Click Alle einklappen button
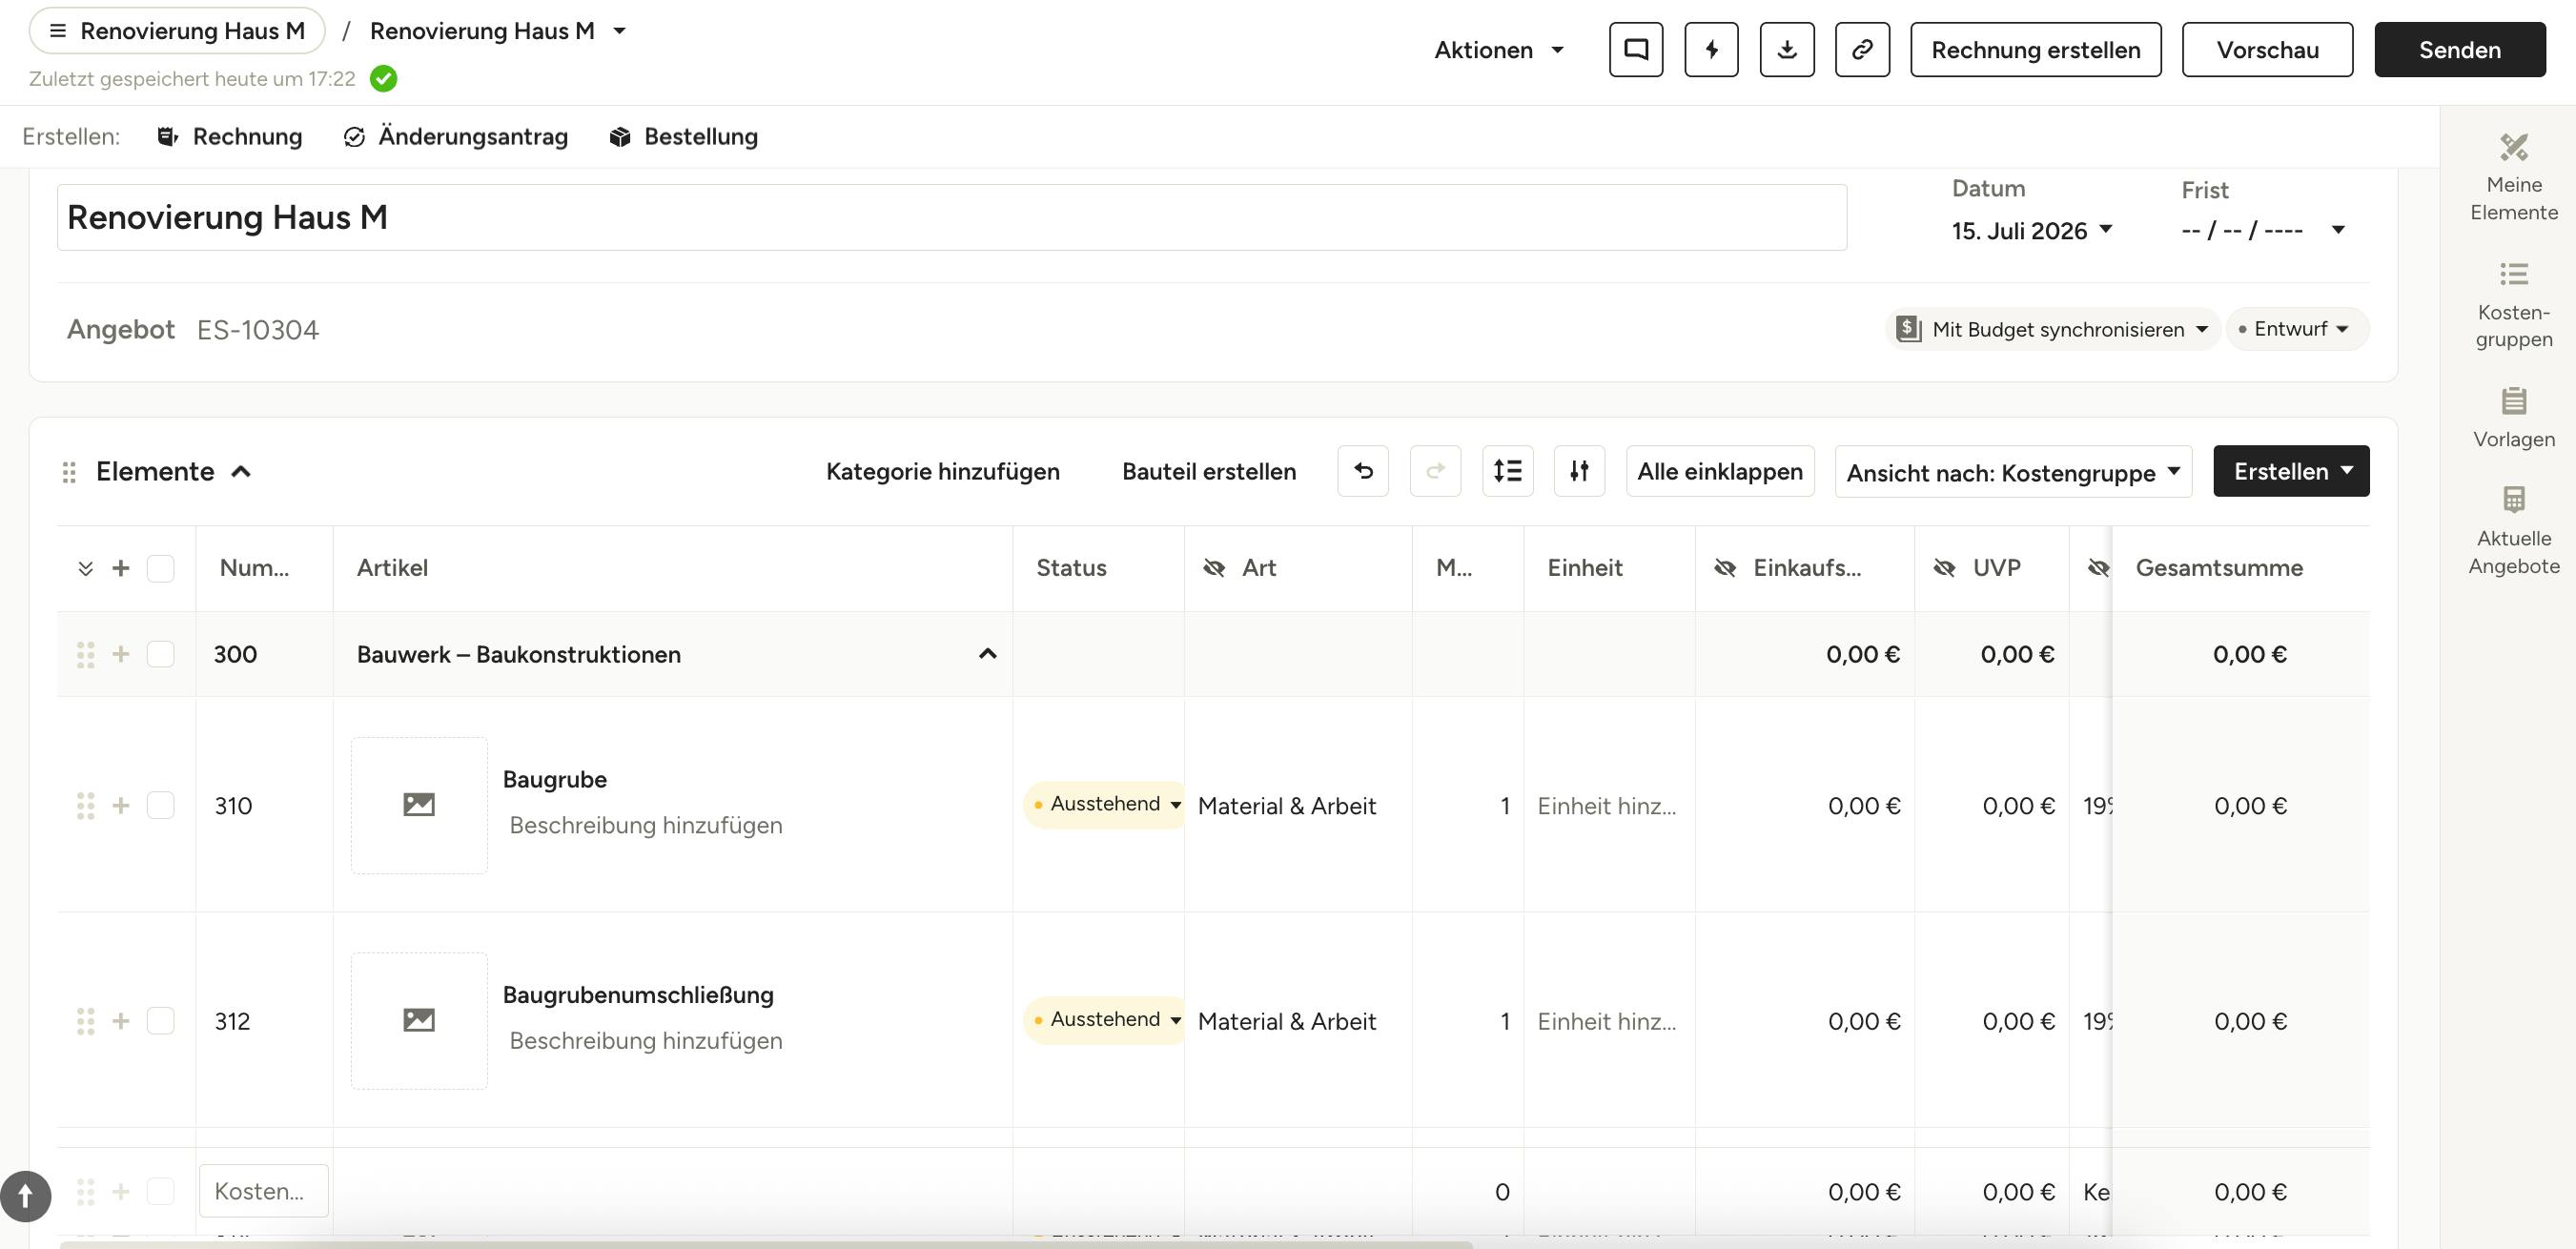This screenshot has height=1249, width=2576. tap(1719, 471)
